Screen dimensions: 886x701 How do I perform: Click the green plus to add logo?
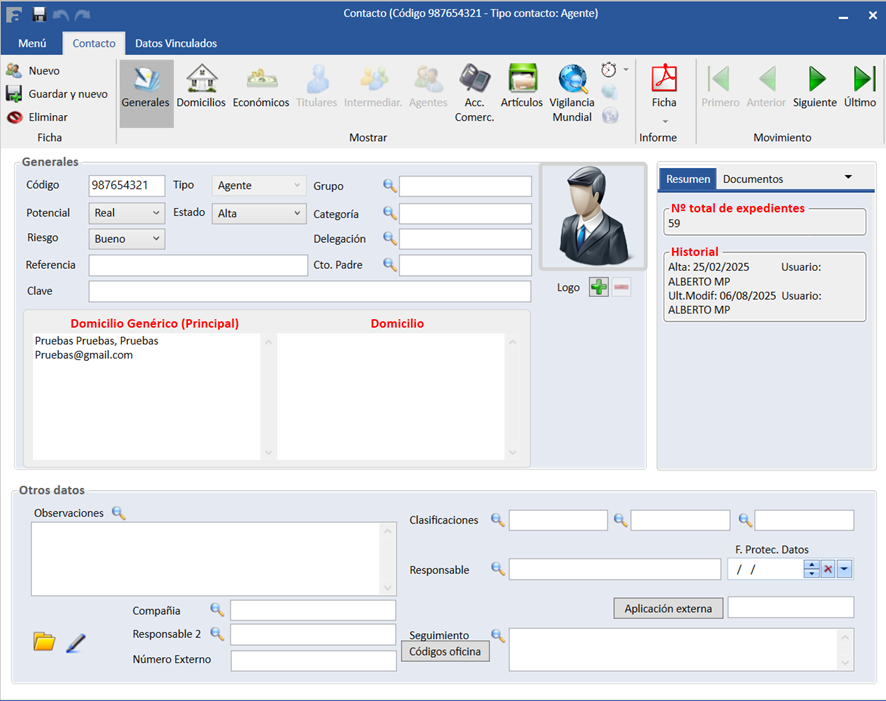[x=598, y=287]
